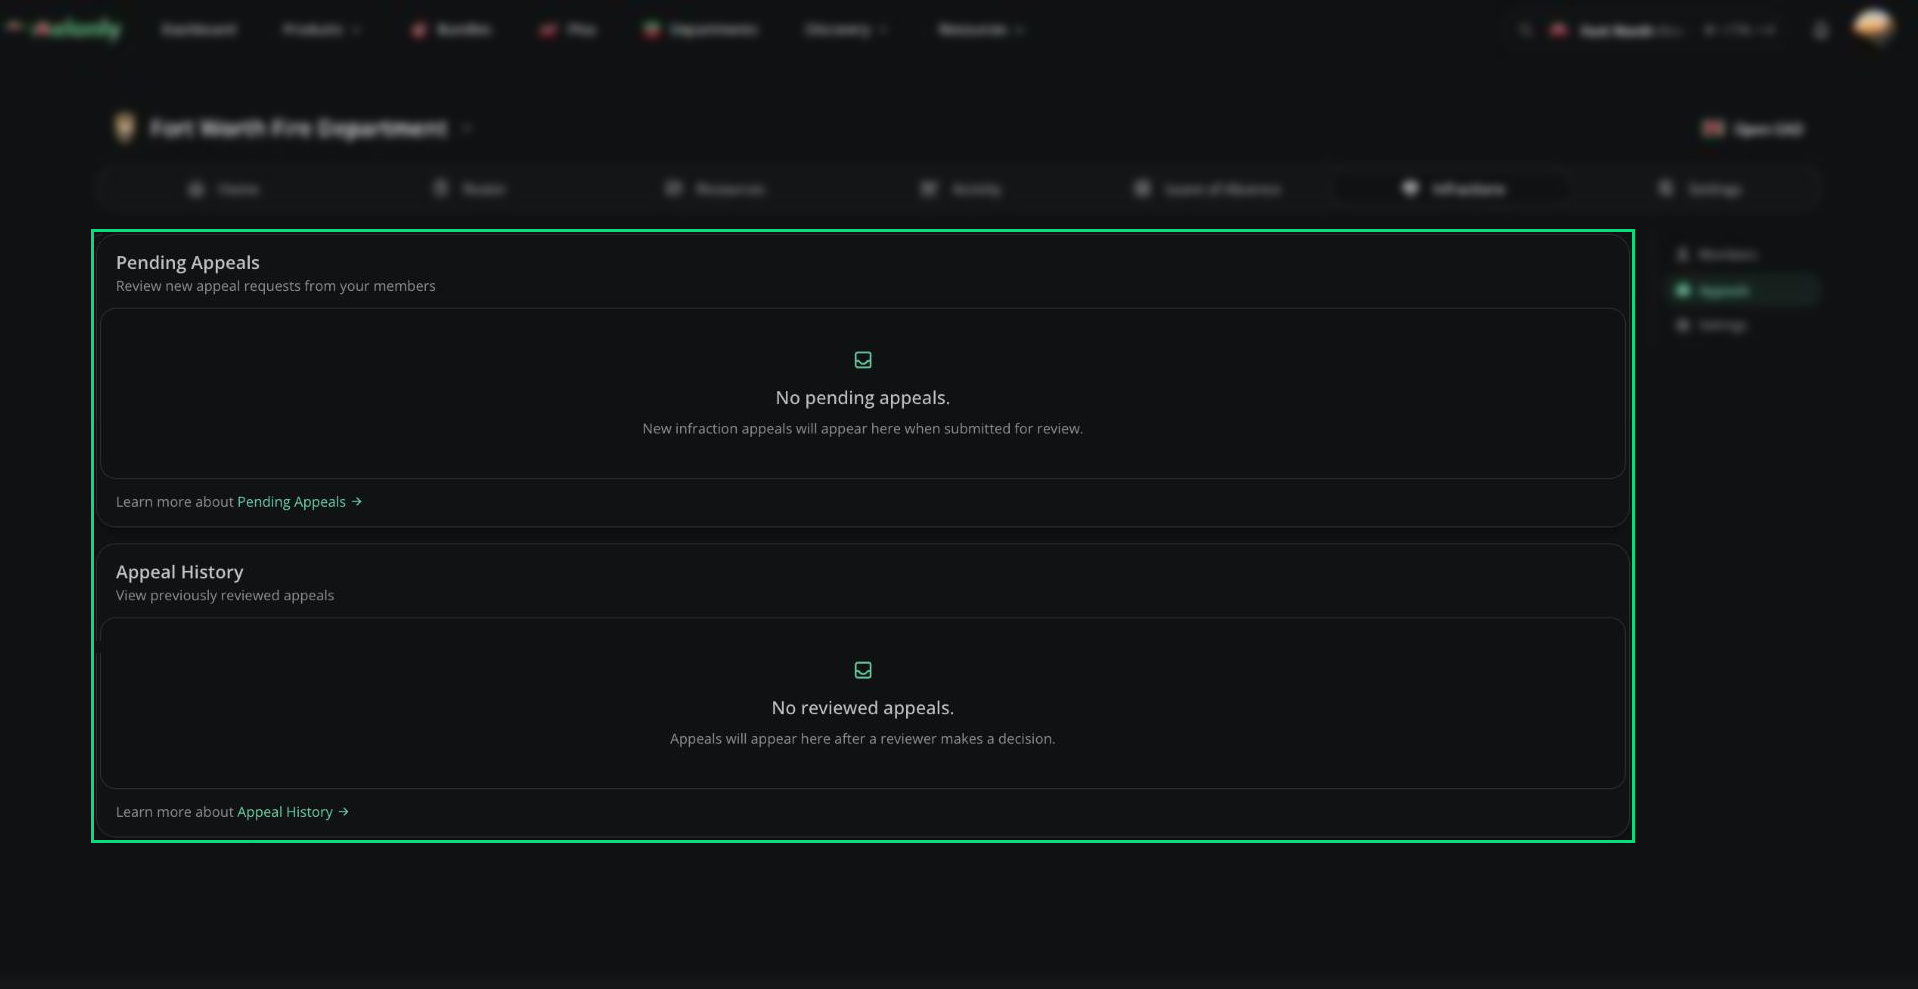Click the "View previously reviewed appeals" subtitle
Screen dimensions: 1918x989
click(x=225, y=596)
